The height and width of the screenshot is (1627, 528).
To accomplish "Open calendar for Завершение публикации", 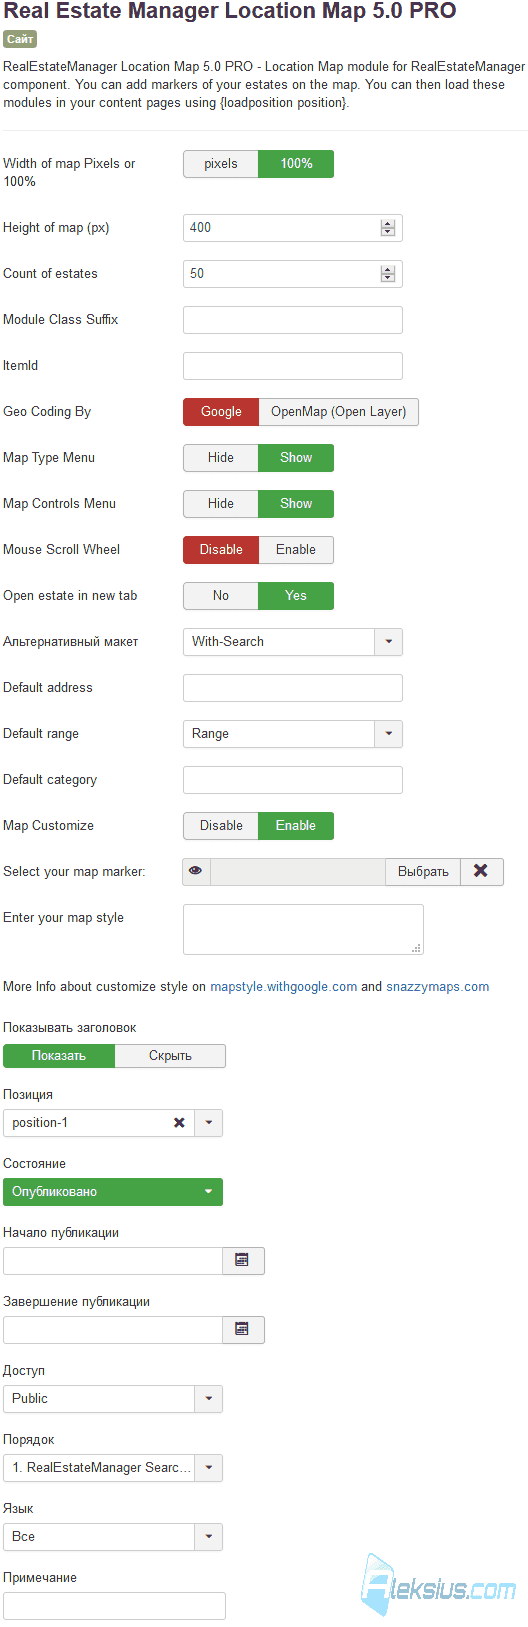I will [243, 1329].
